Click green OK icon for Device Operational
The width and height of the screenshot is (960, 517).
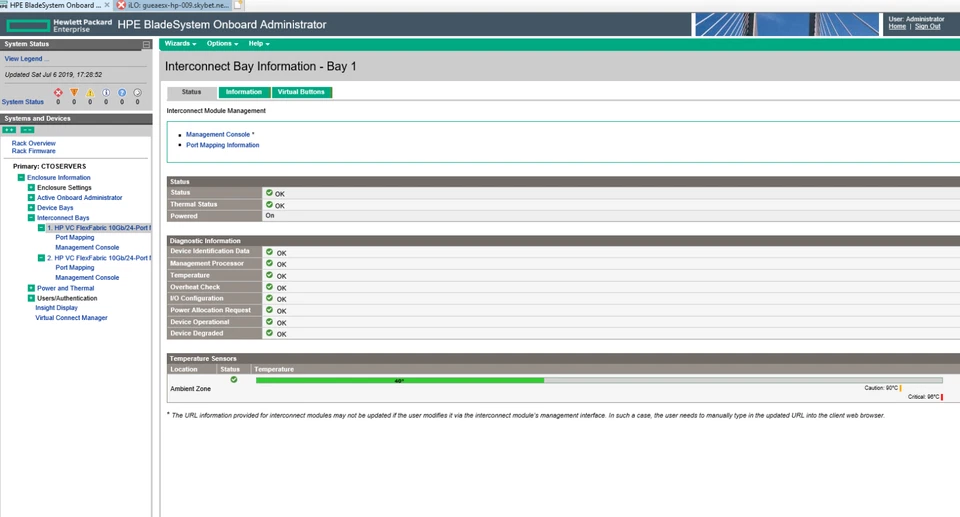pos(269,322)
